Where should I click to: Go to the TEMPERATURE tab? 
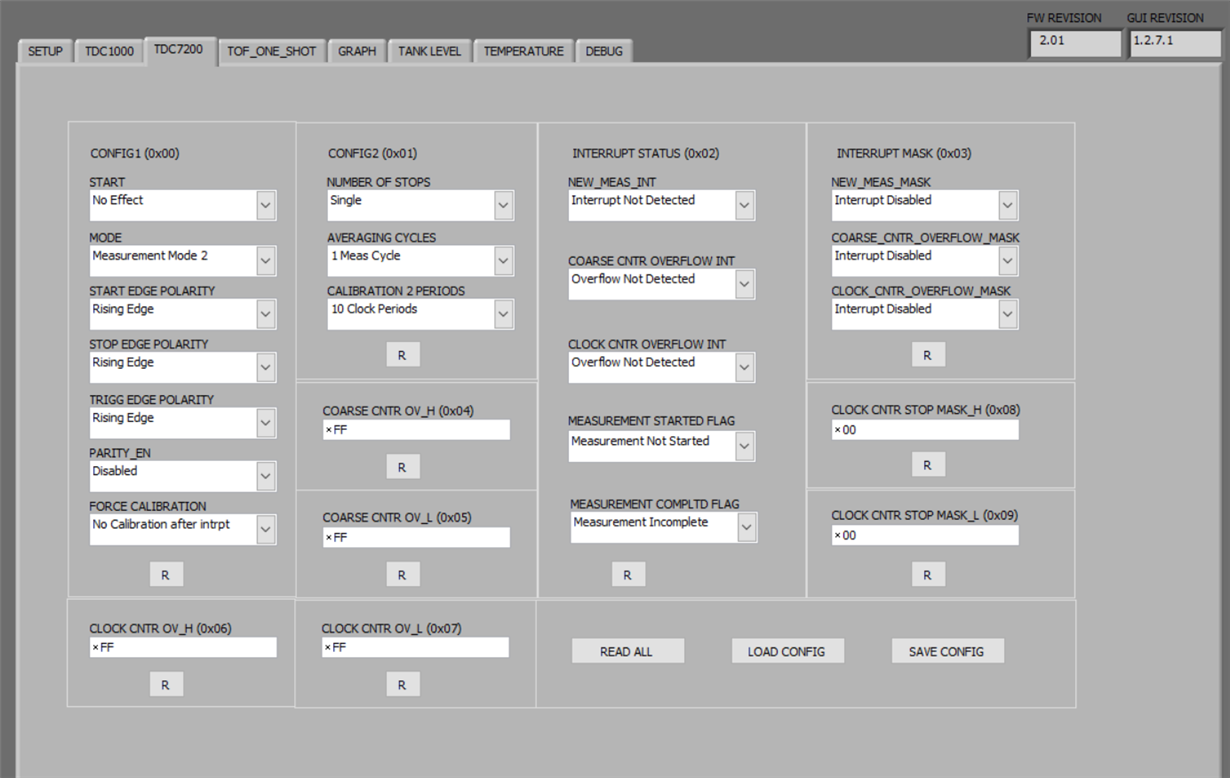[524, 51]
